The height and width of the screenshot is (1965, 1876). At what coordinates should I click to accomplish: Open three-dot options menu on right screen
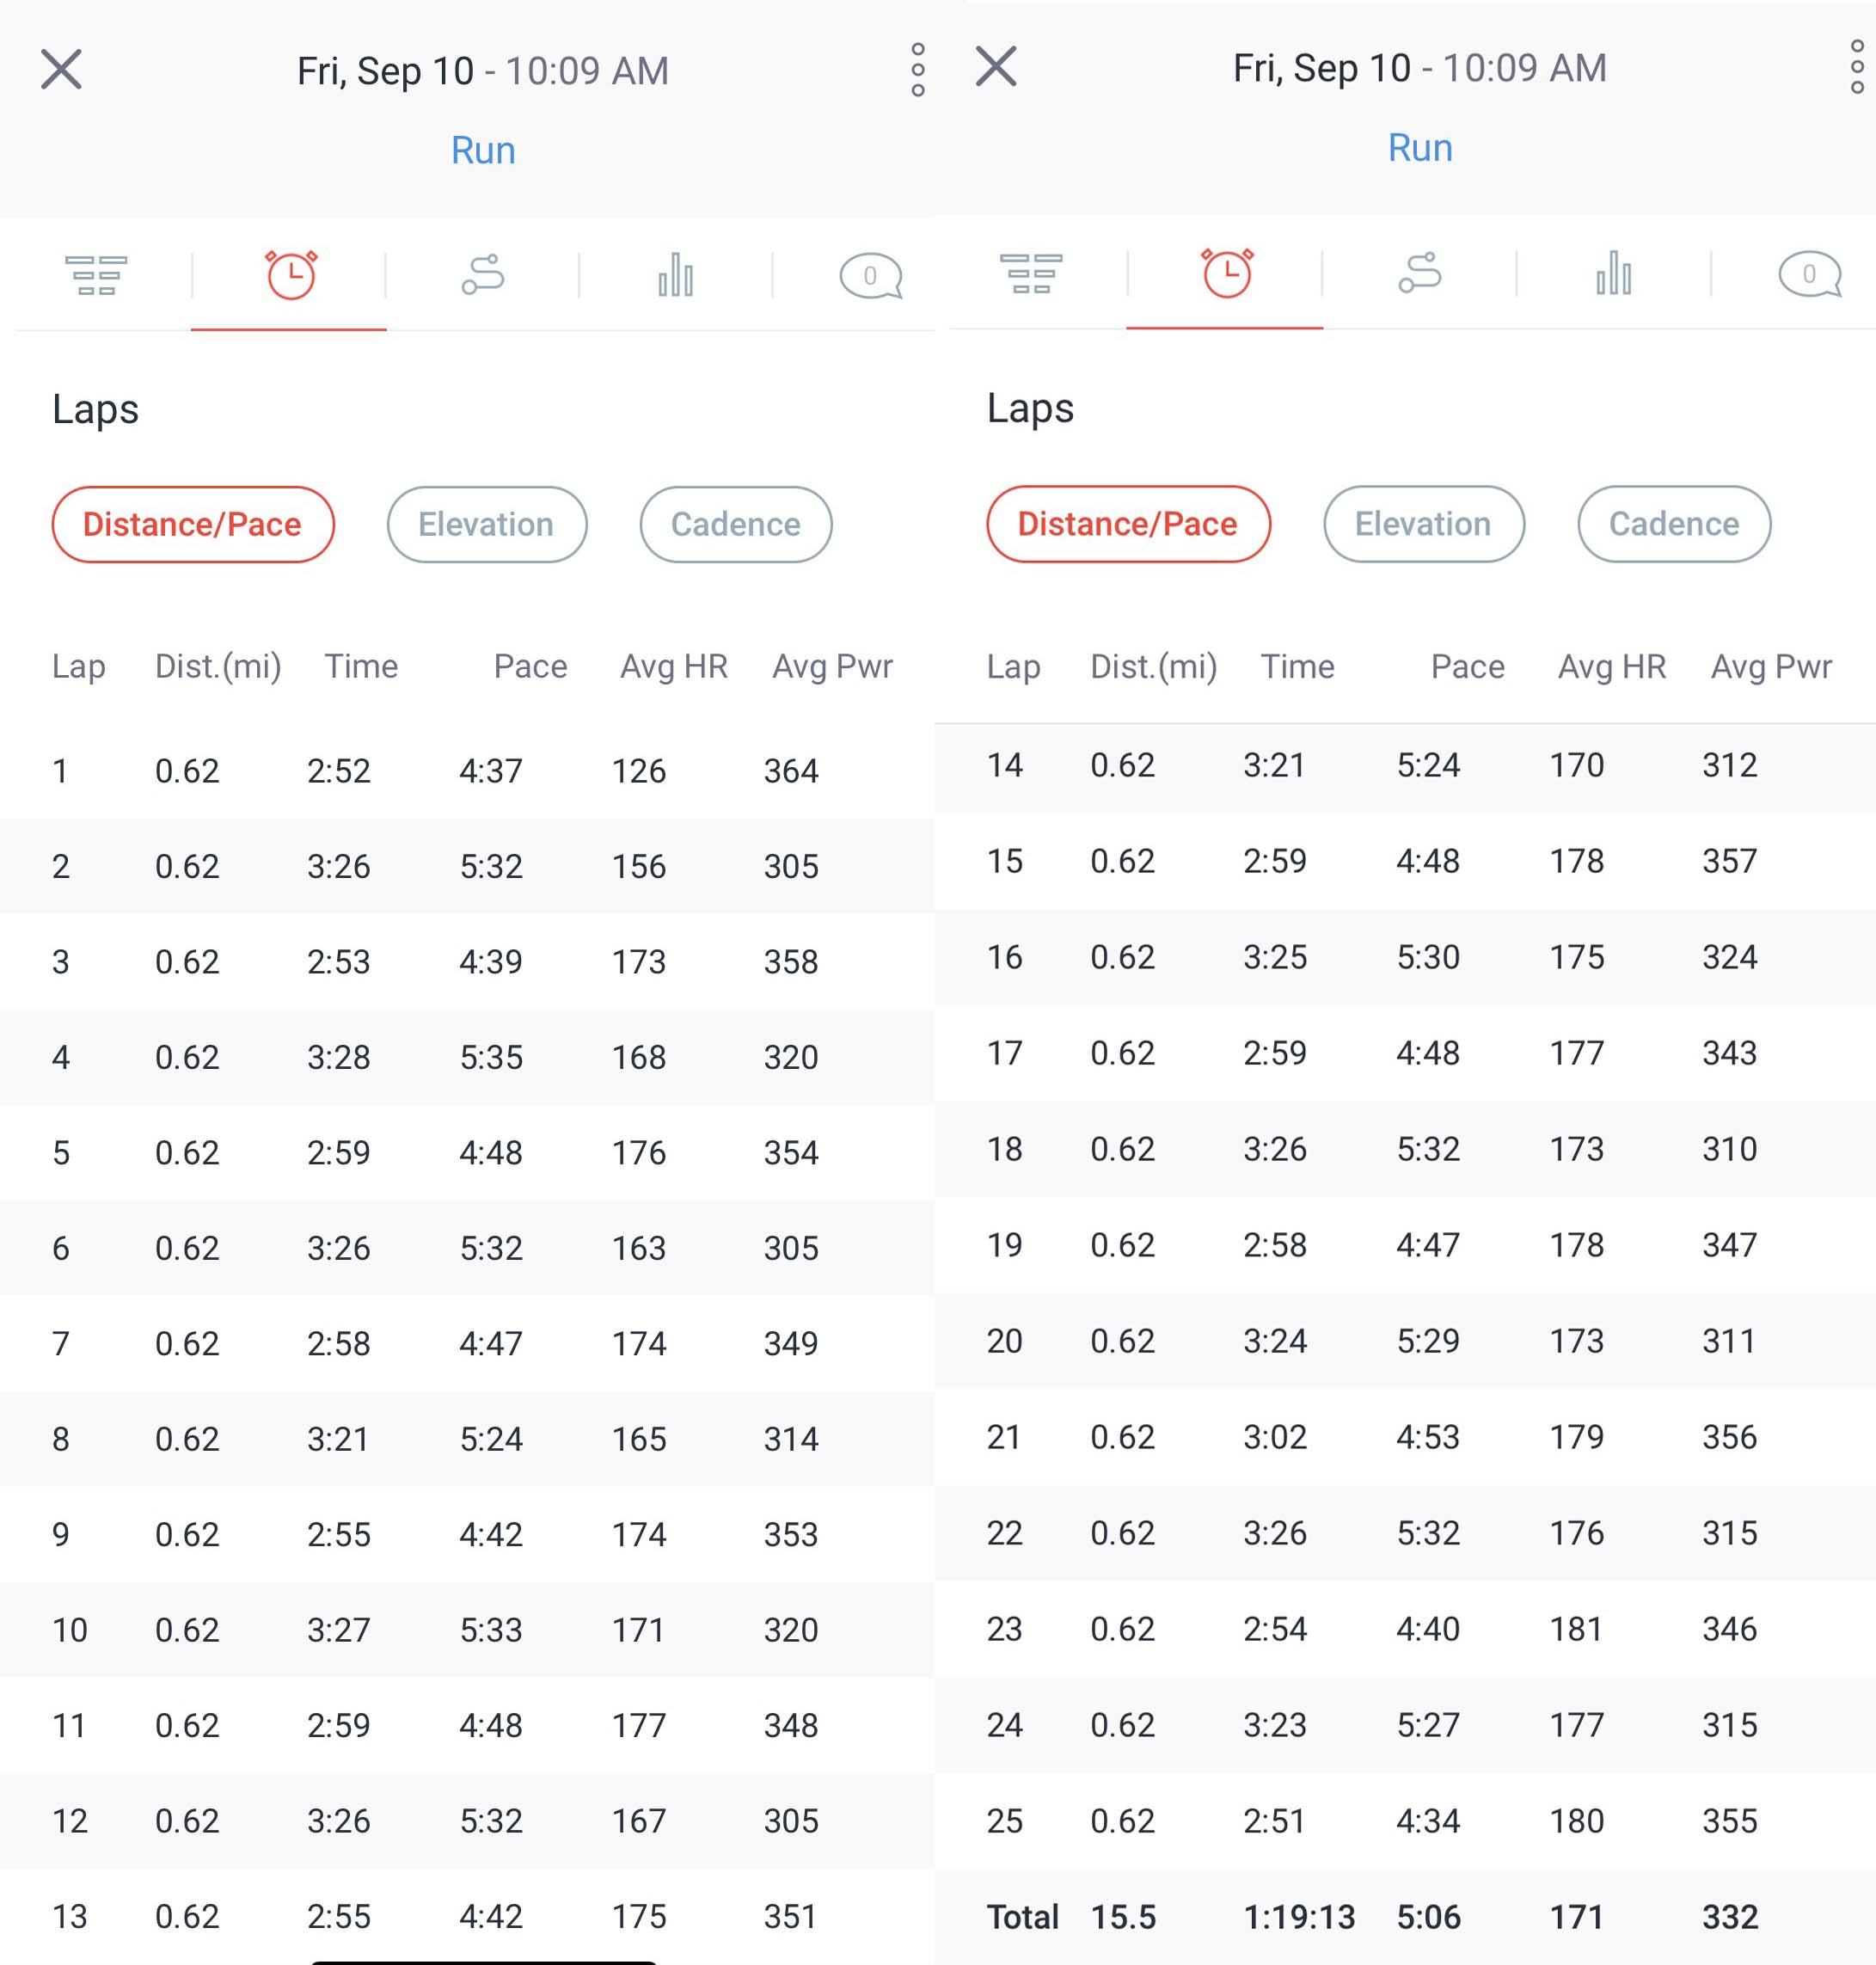pyautogui.click(x=1857, y=67)
